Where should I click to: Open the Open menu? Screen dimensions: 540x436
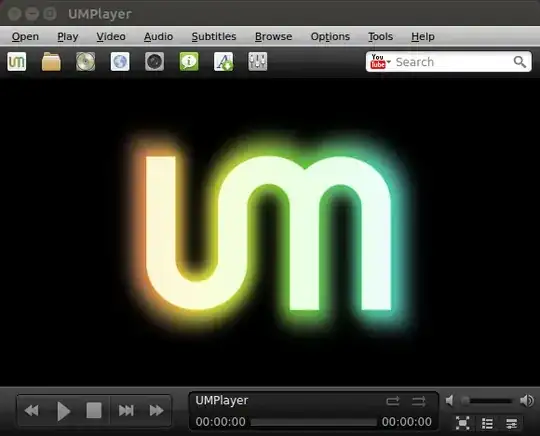point(25,37)
